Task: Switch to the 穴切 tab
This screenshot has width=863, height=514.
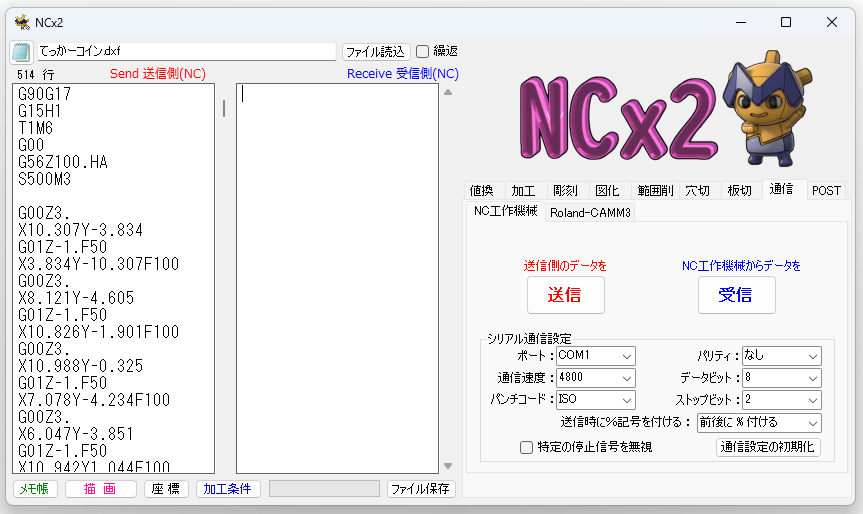Action: [x=698, y=190]
